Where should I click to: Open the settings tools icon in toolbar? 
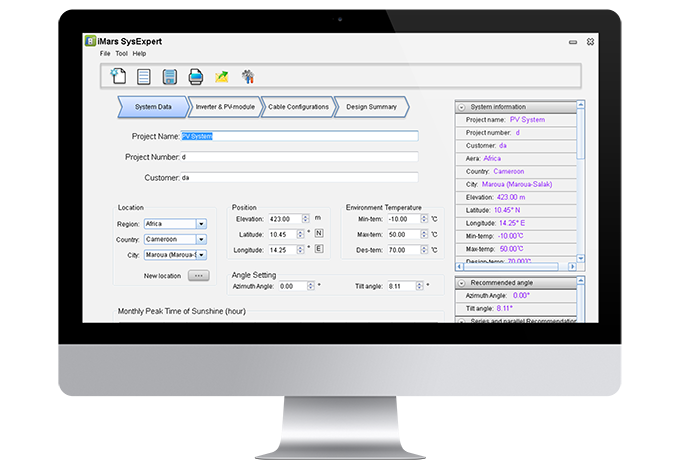248,77
